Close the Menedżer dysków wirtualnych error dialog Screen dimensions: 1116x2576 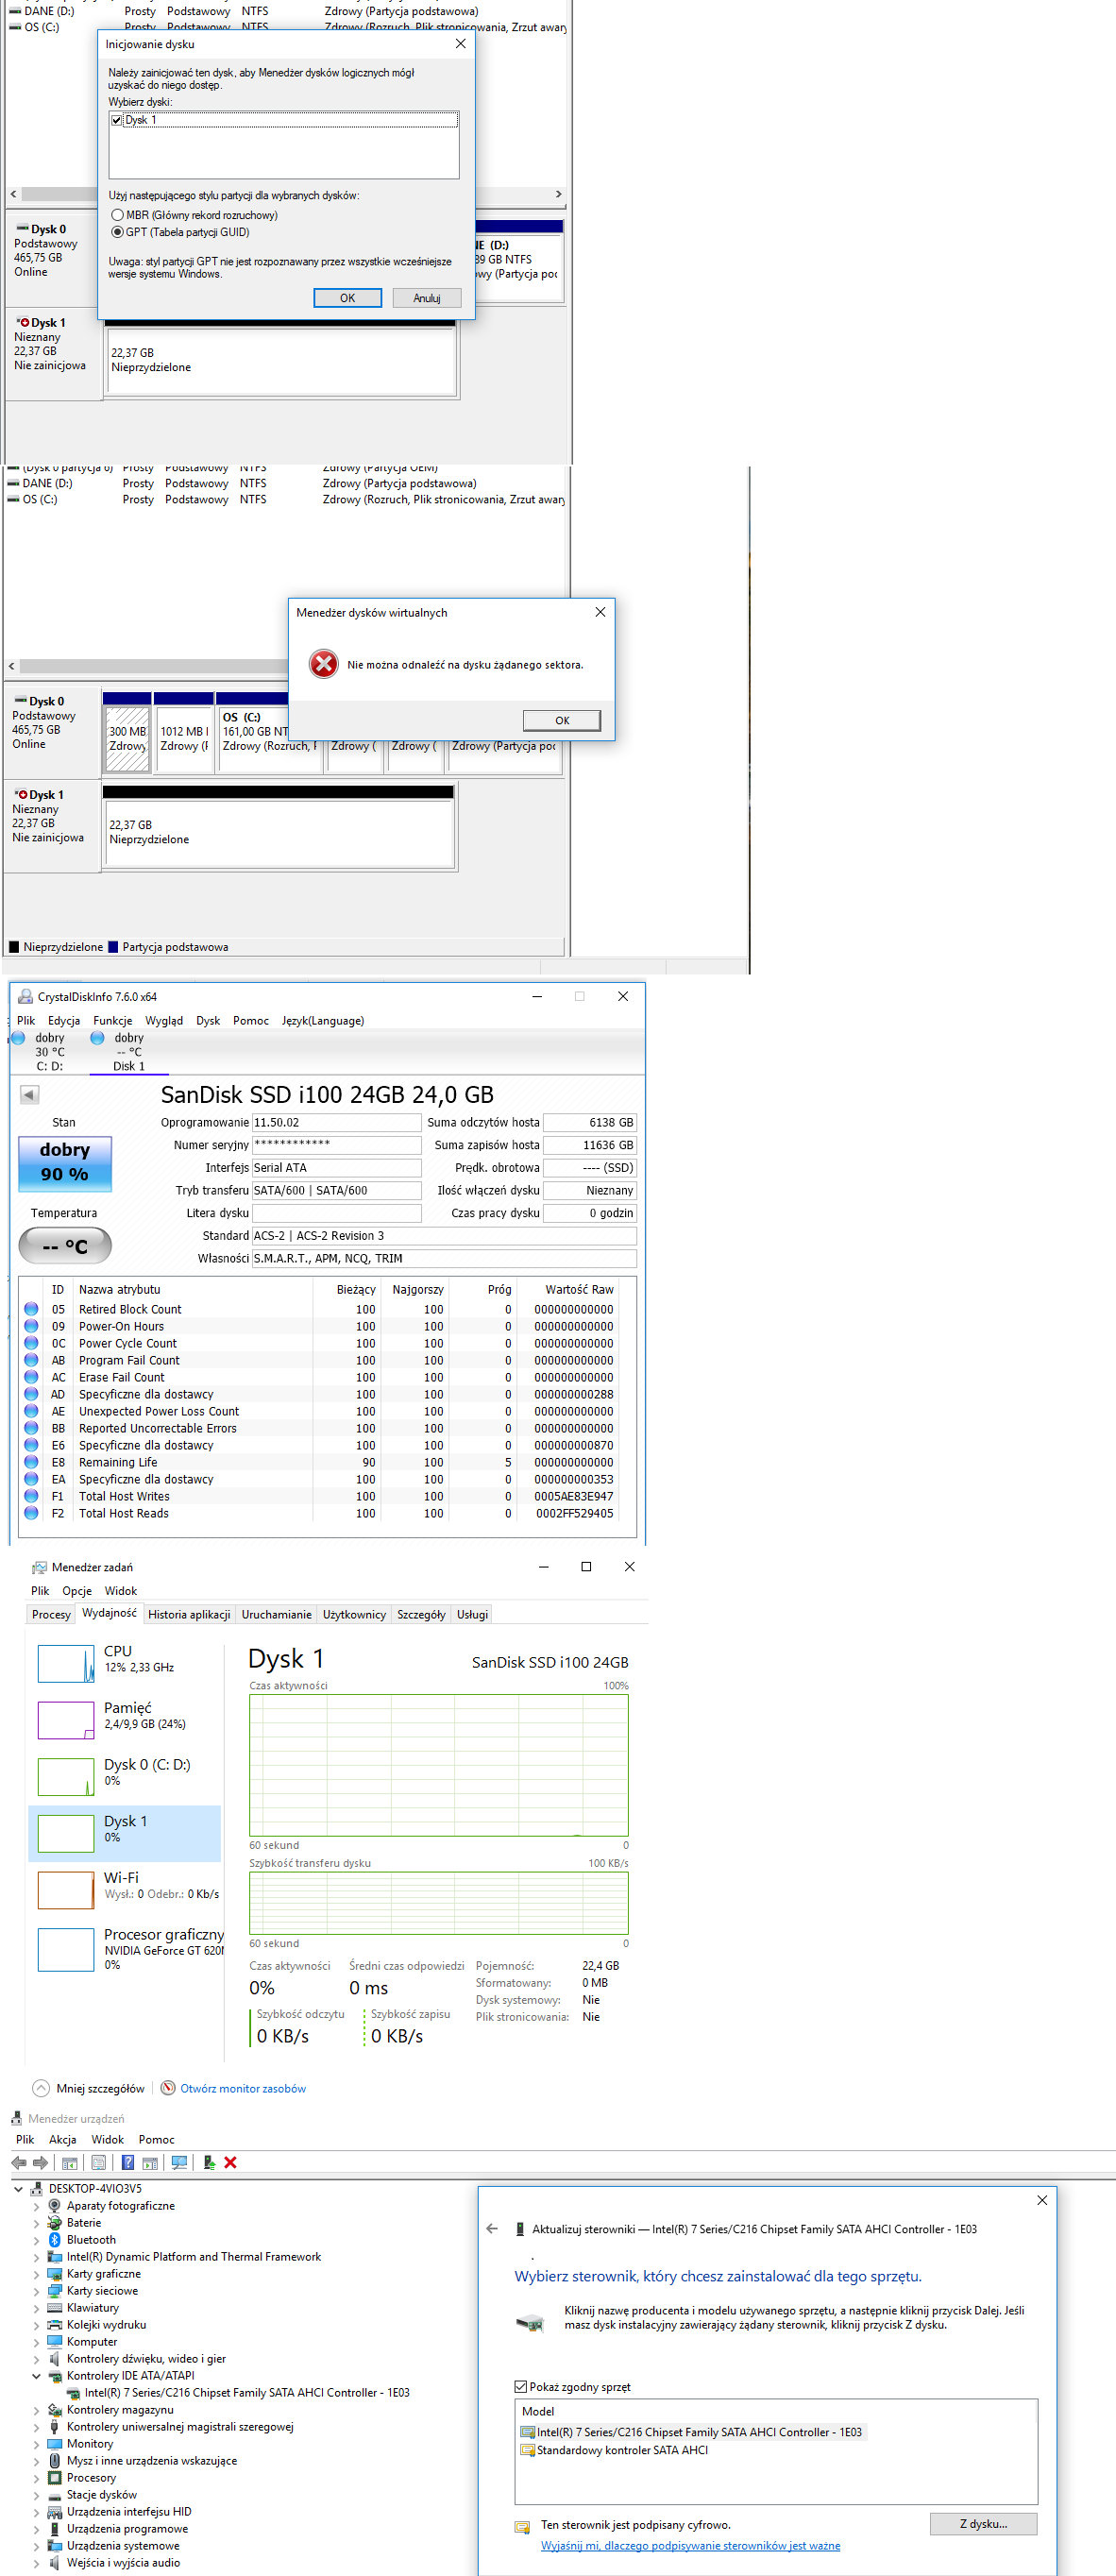600,612
